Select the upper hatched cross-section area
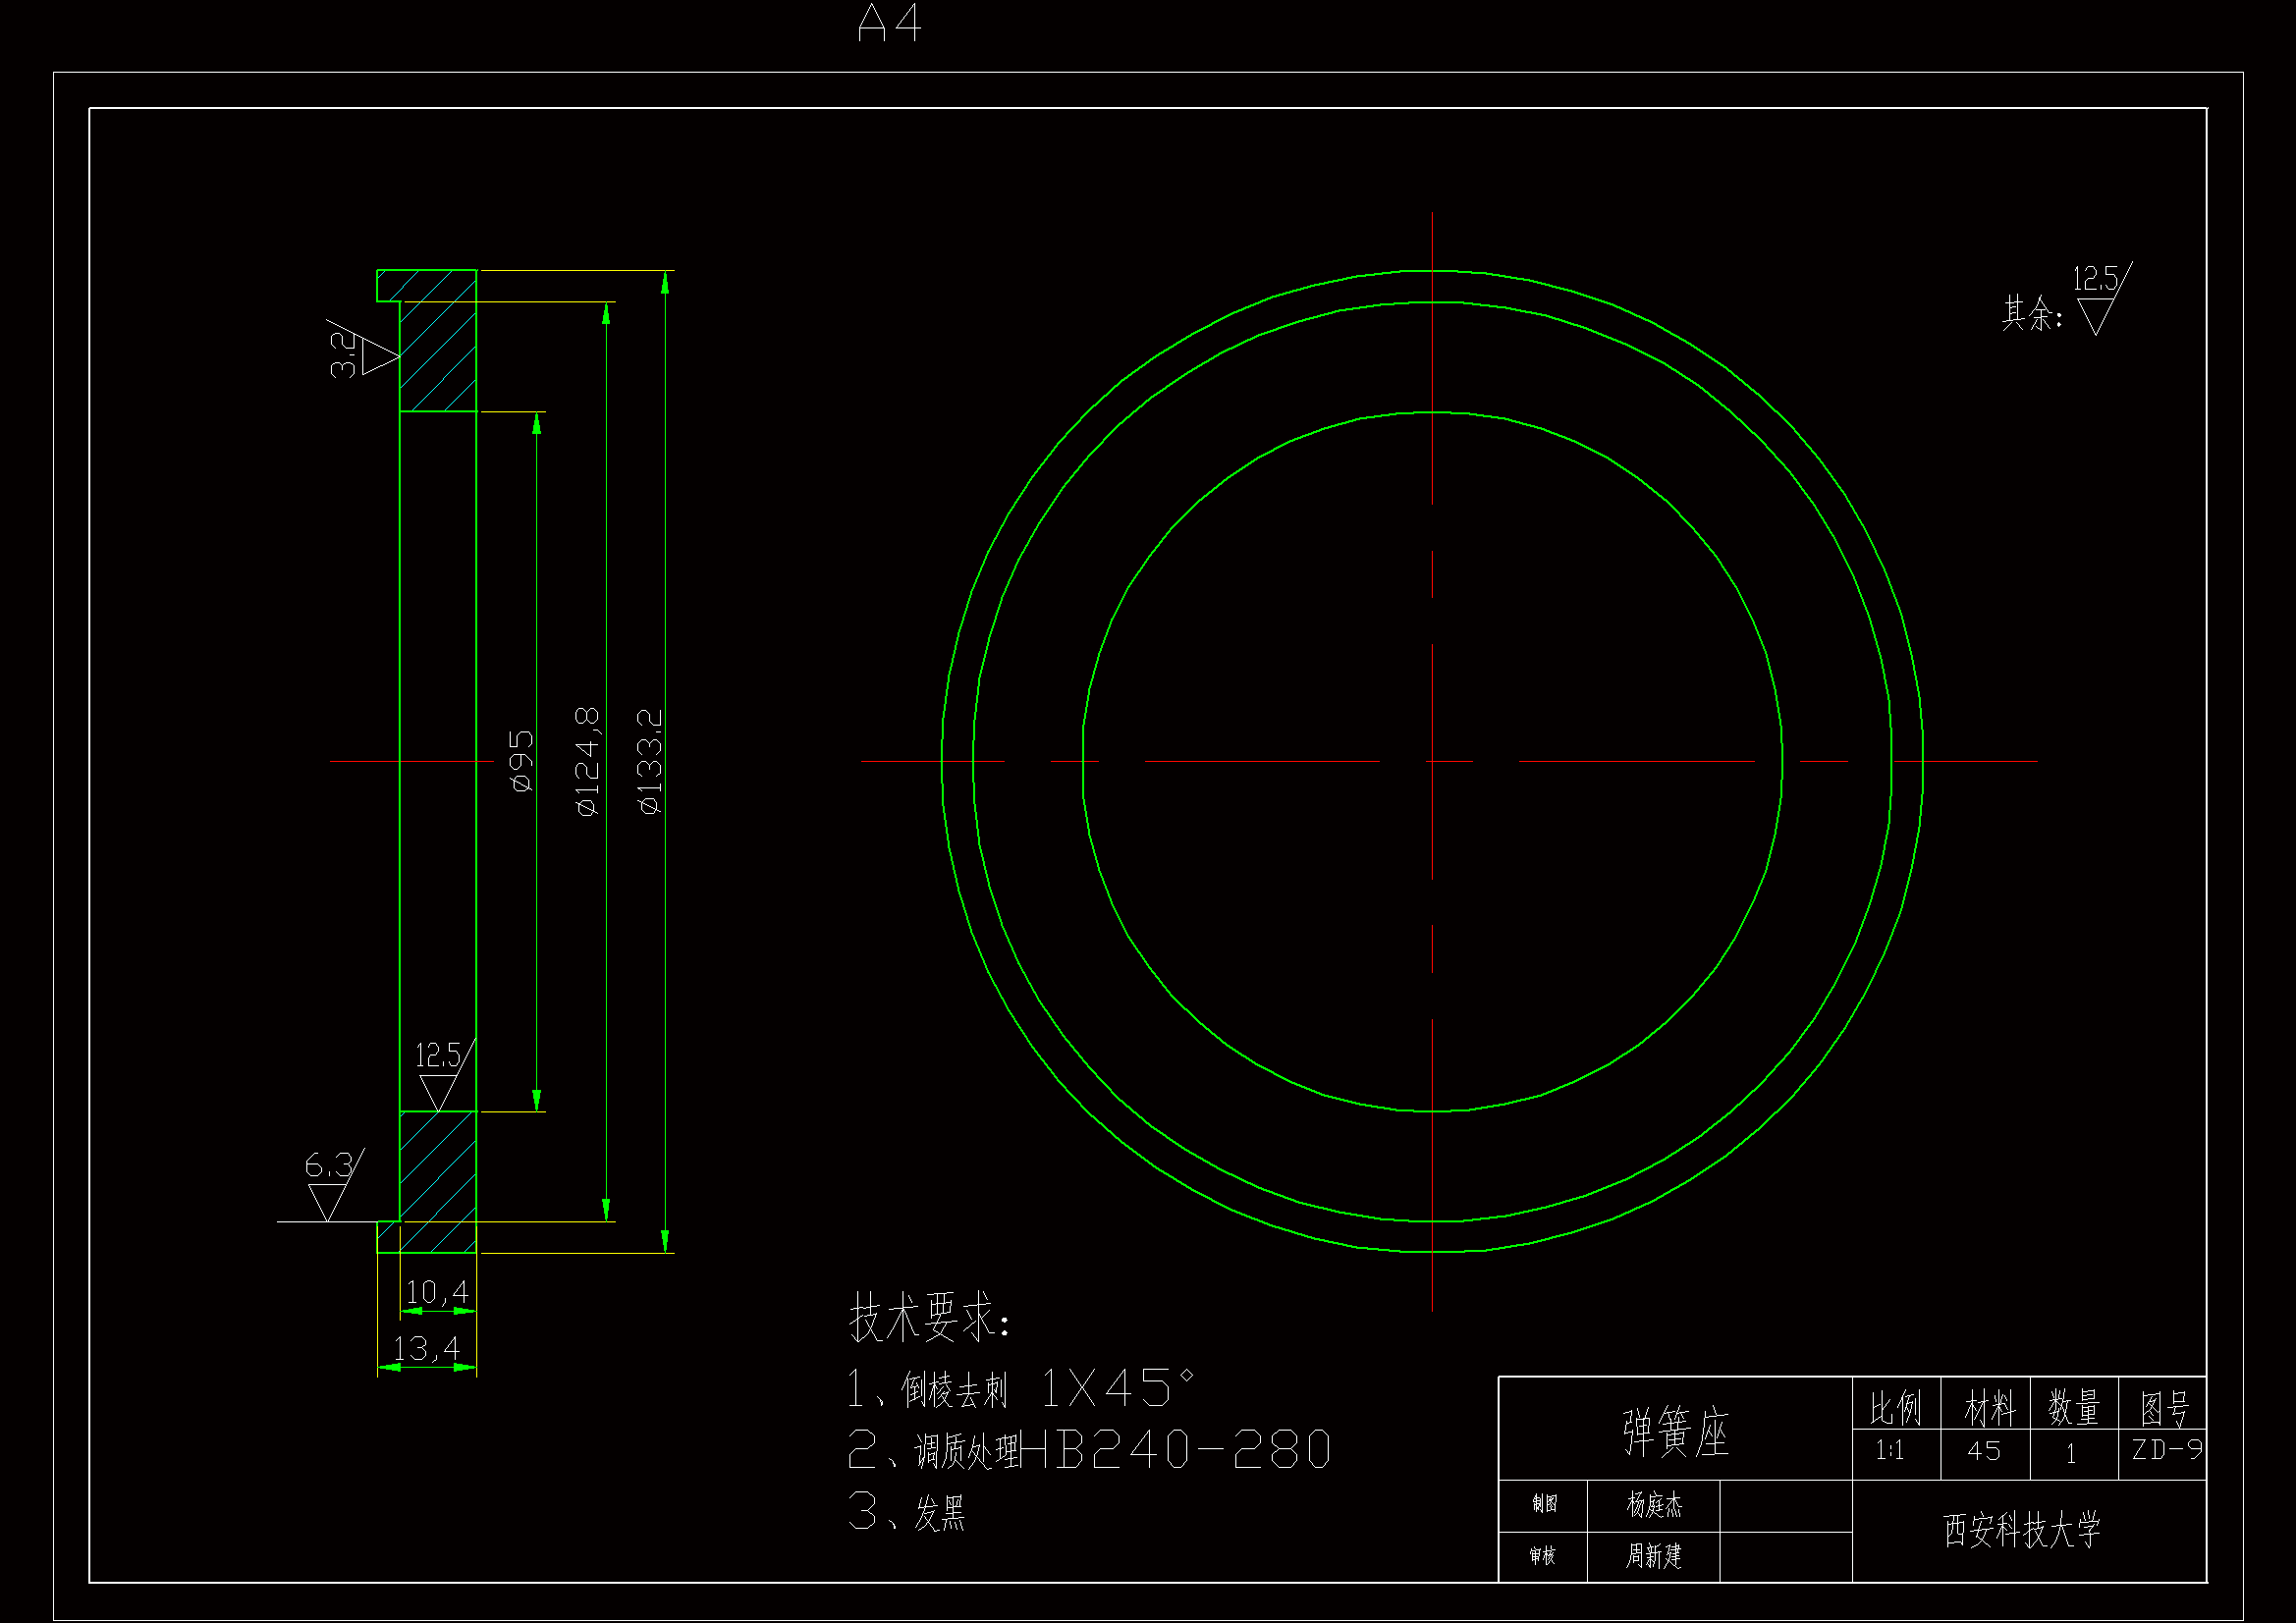Image resolution: width=2296 pixels, height=1623 pixels. 438,355
